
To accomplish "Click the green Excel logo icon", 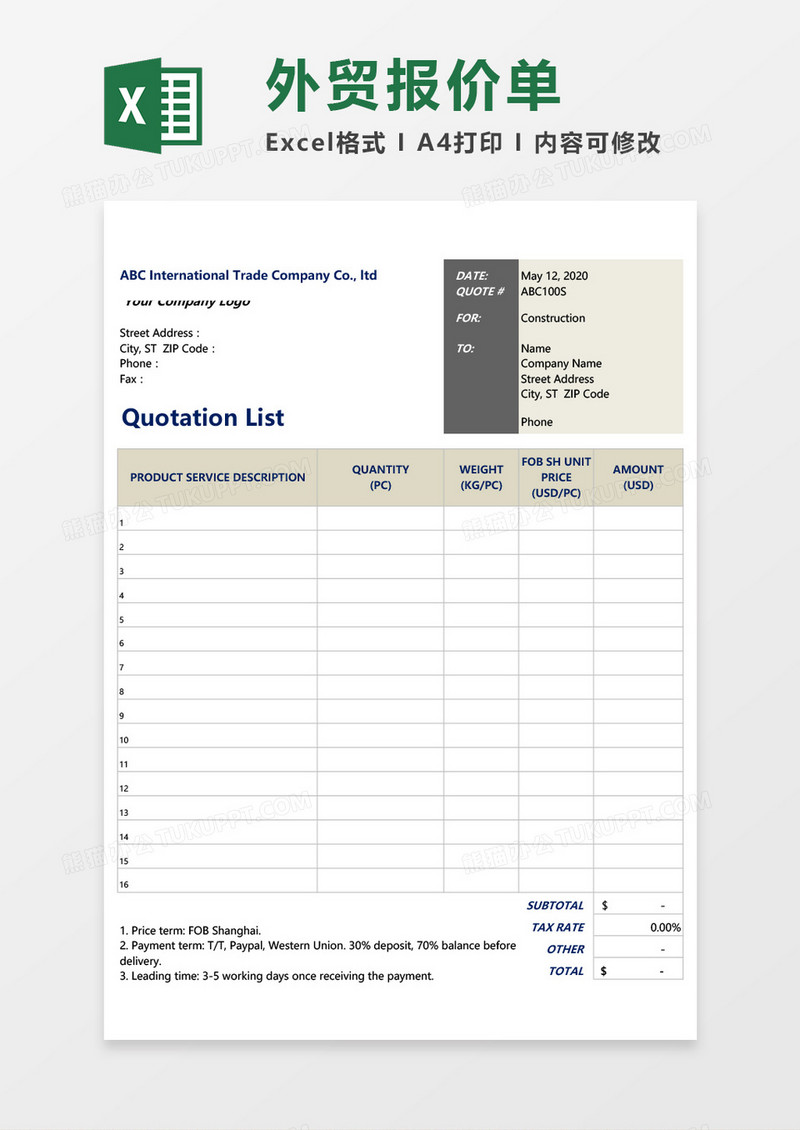I will point(153,105).
